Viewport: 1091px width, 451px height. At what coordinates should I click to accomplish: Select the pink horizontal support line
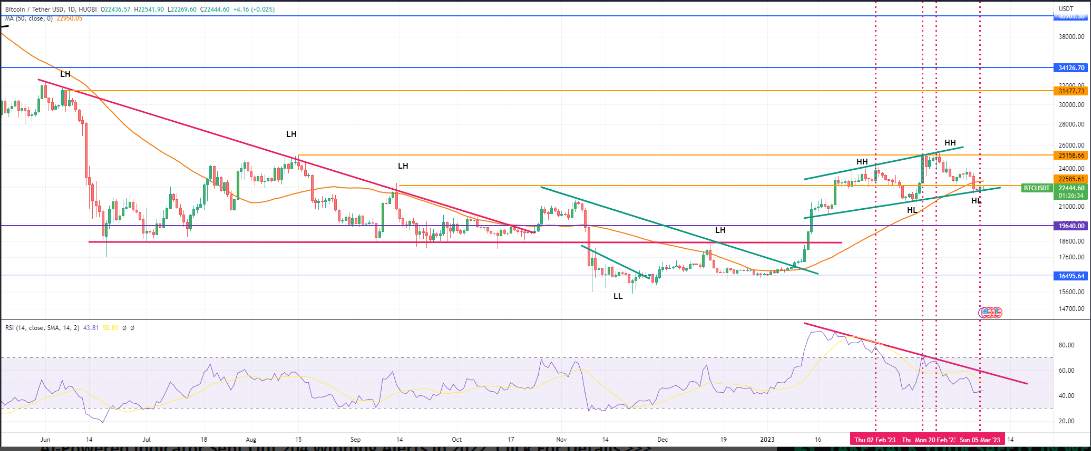click(465, 242)
